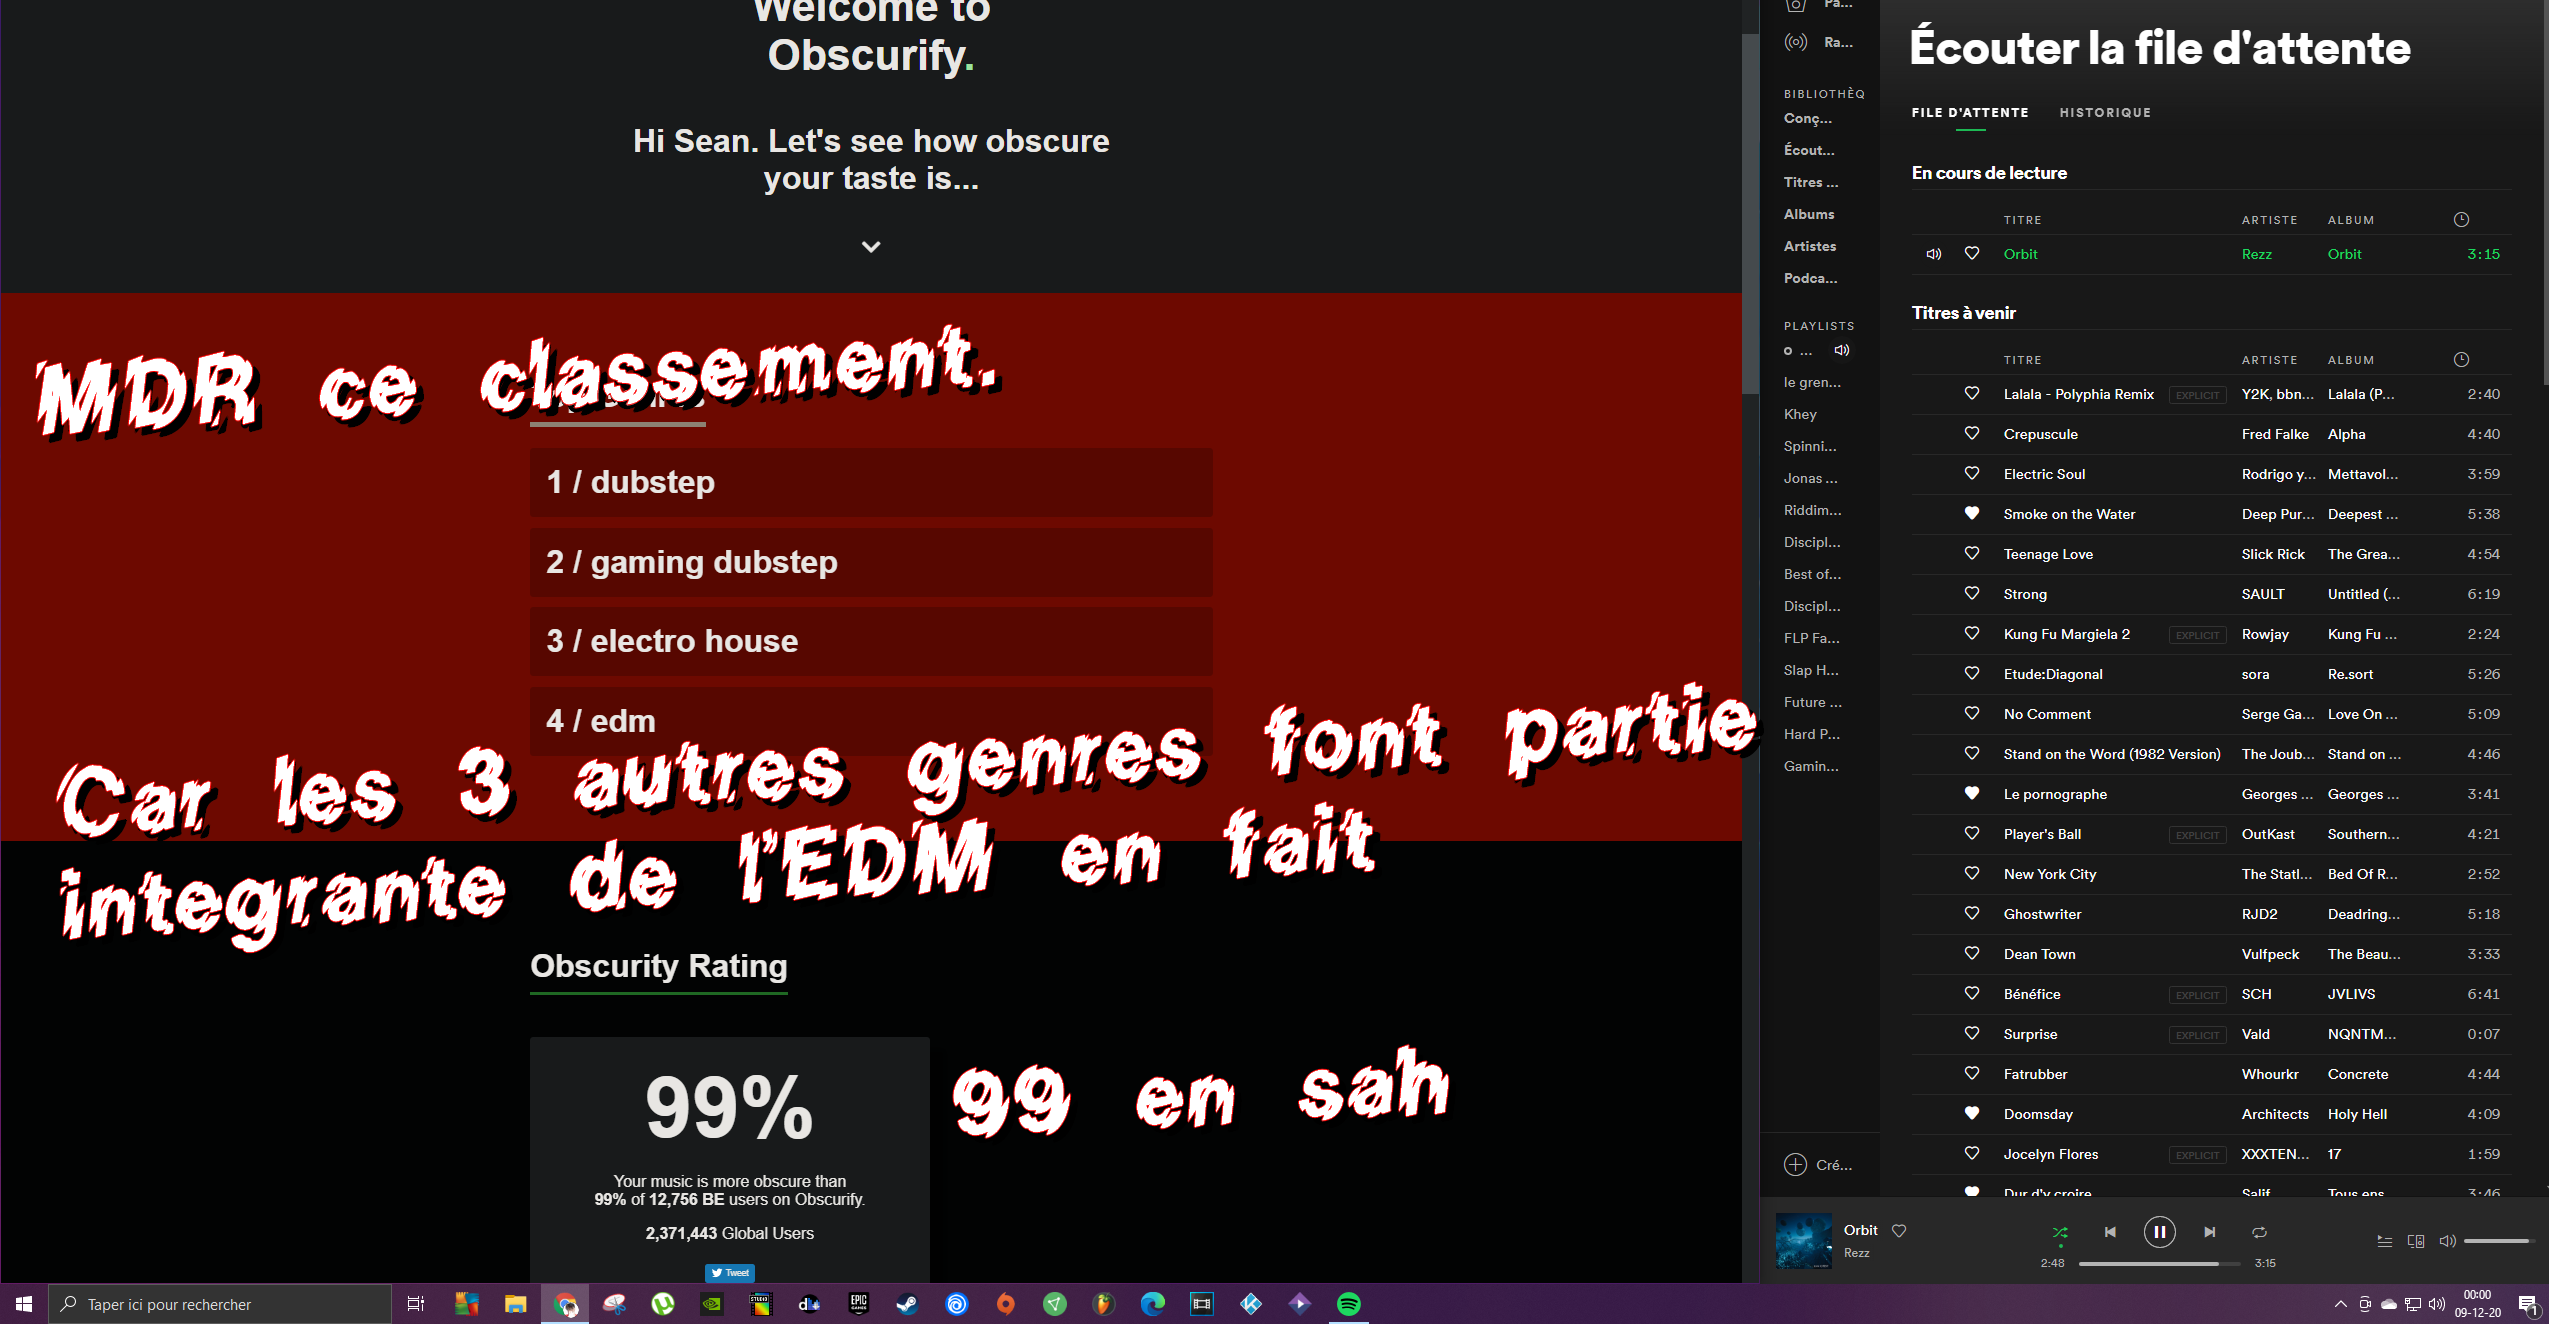Image resolution: width=2549 pixels, height=1324 pixels.
Task: Pause the currently playing track
Action: click(2159, 1232)
